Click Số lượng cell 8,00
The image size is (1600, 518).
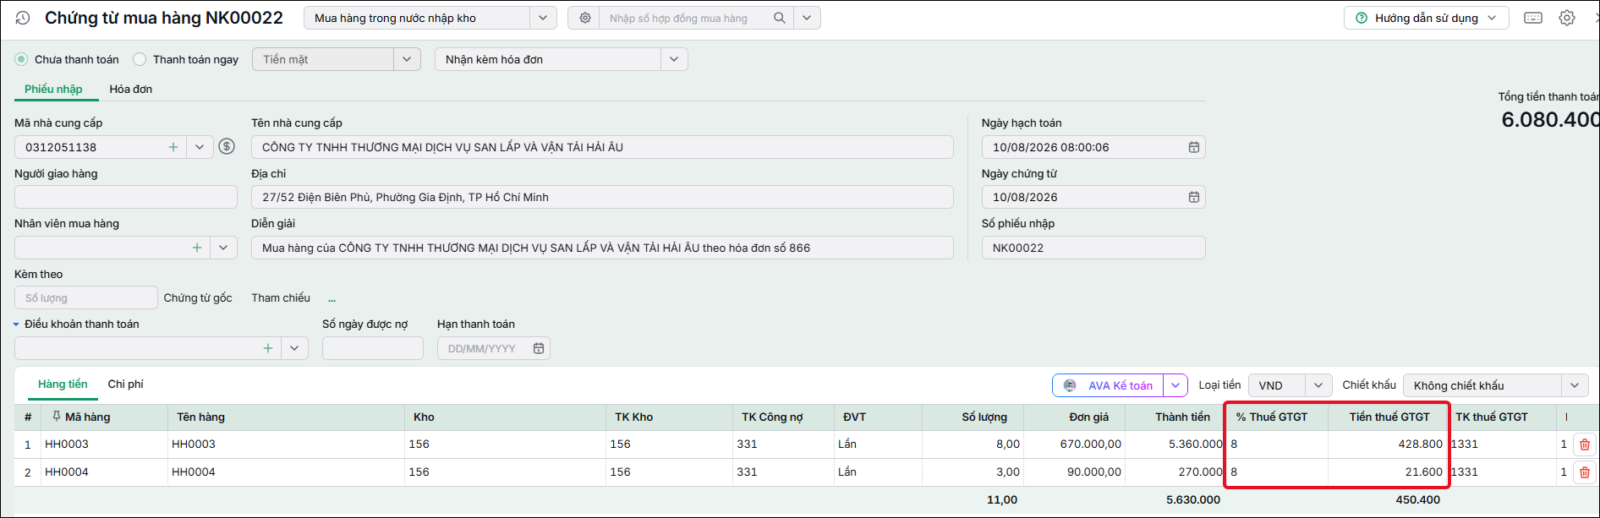[973, 444]
